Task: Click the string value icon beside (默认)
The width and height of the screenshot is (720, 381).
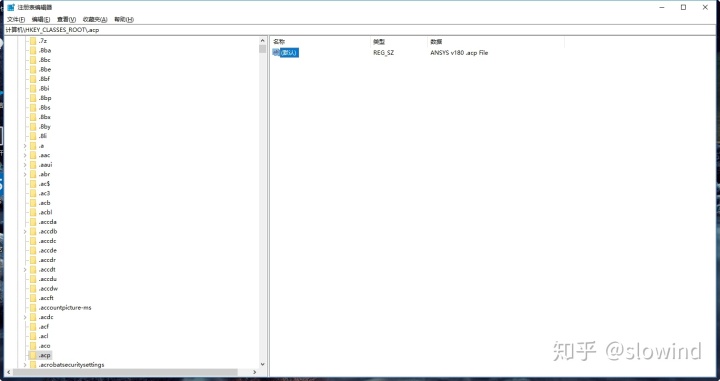Action: tap(276, 53)
